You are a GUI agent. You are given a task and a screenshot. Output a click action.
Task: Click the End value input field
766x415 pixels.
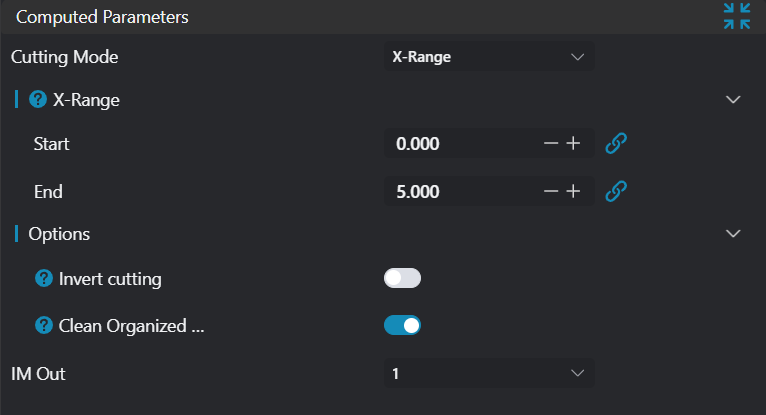[x=460, y=190]
